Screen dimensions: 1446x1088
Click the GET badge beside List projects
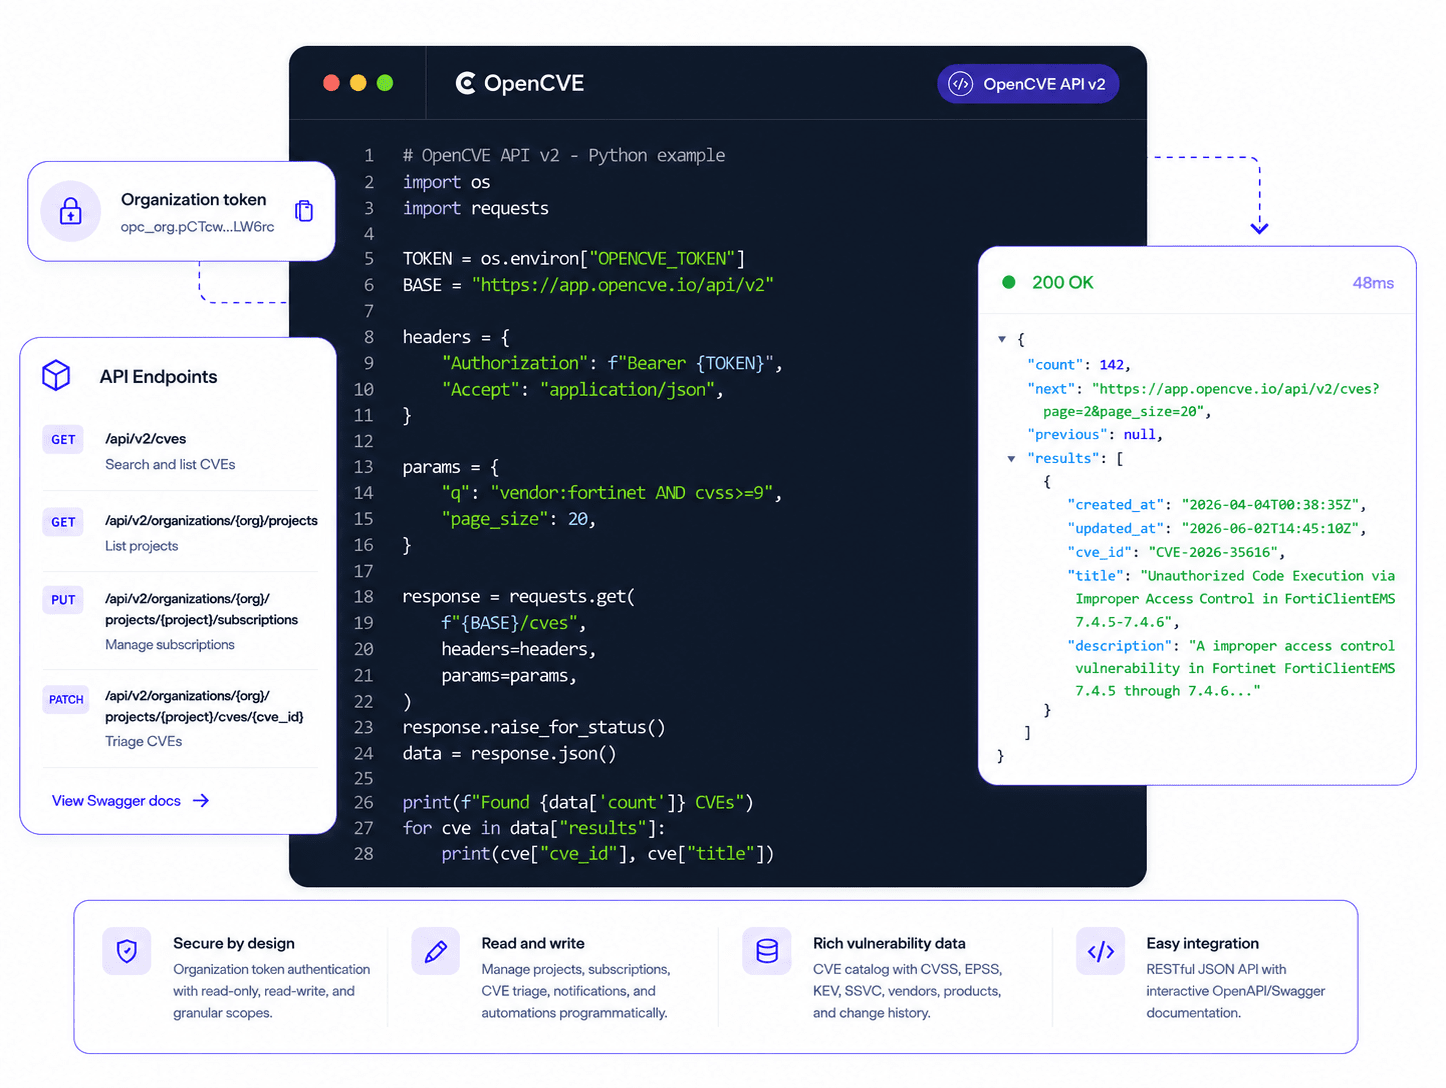tap(63, 522)
